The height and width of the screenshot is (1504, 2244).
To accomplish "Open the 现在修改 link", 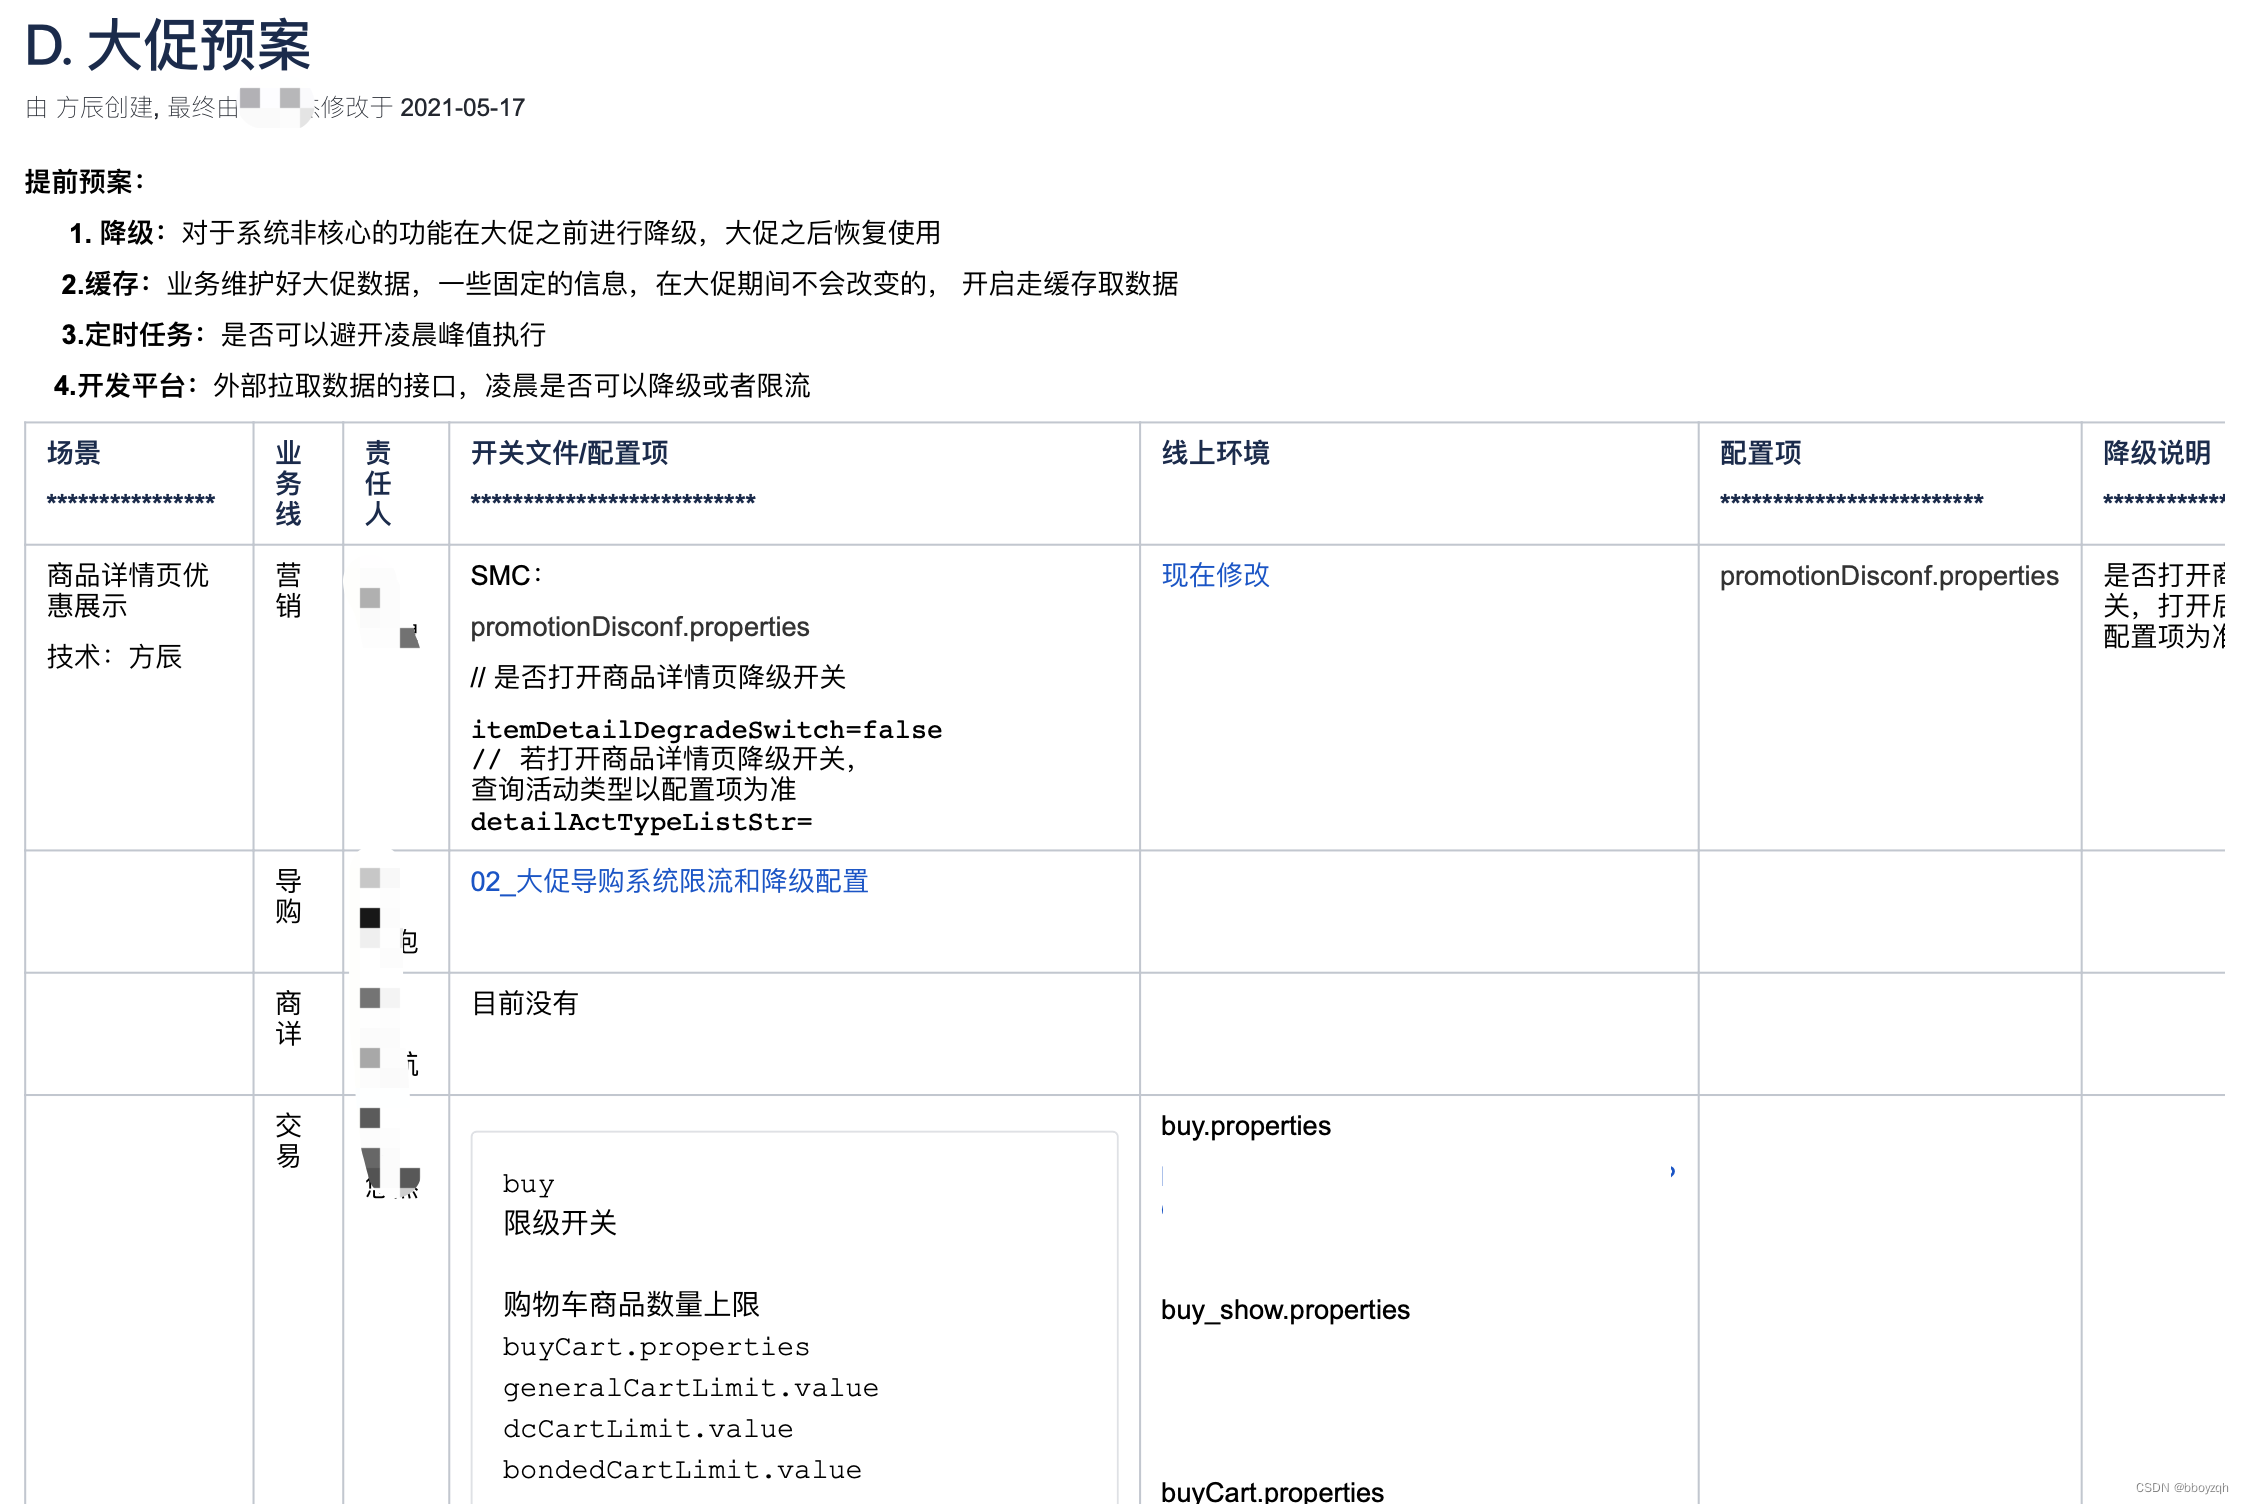I will (1215, 575).
